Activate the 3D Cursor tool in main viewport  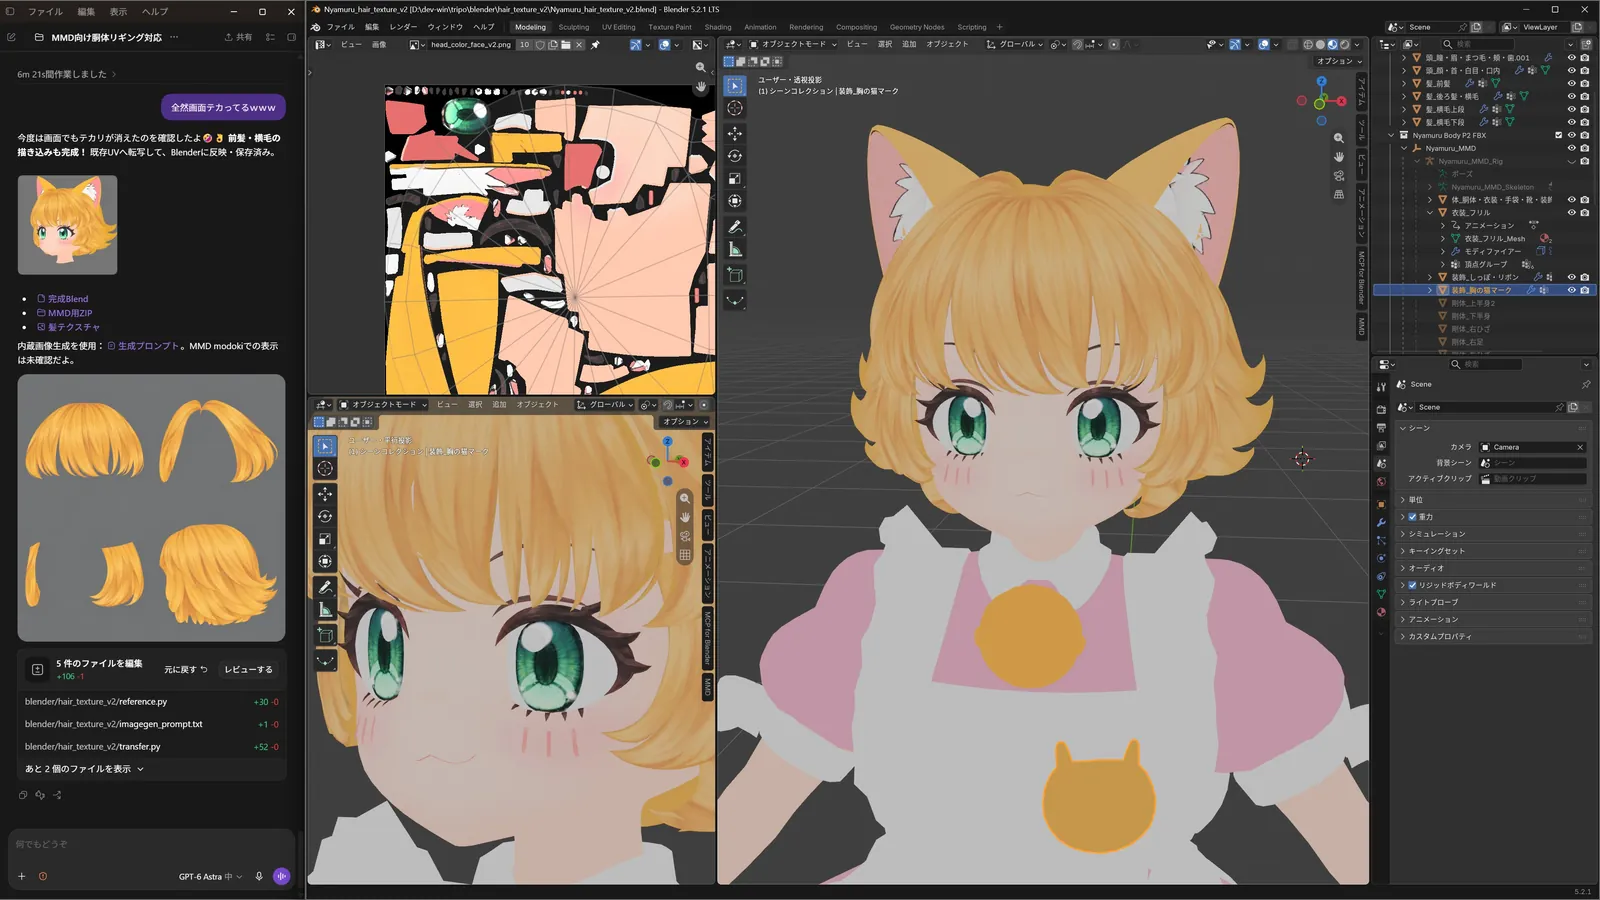[735, 108]
